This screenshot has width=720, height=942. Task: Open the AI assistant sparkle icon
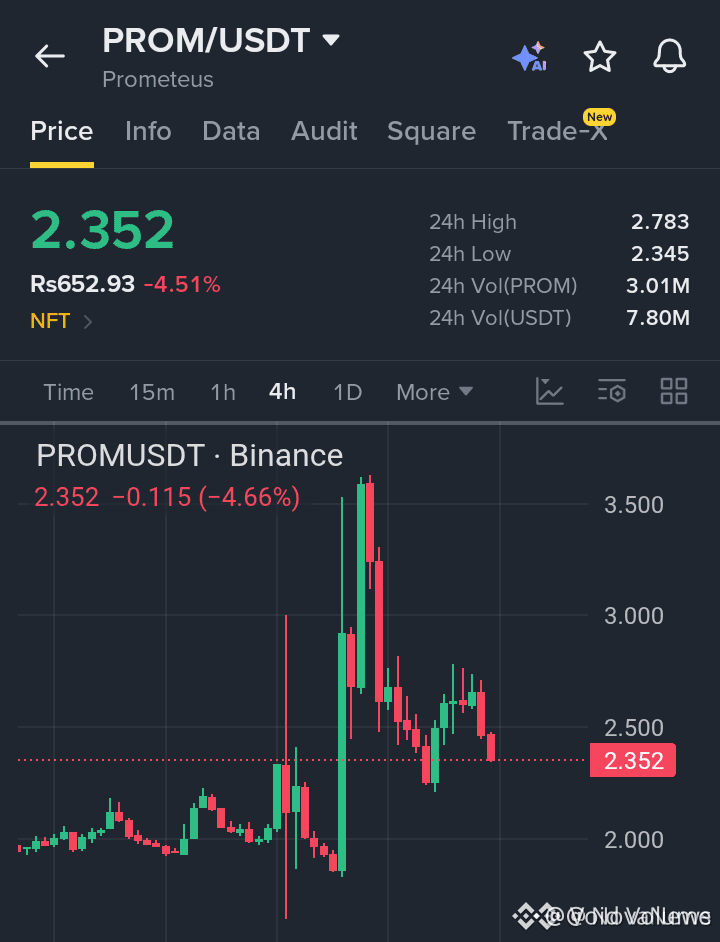(529, 56)
